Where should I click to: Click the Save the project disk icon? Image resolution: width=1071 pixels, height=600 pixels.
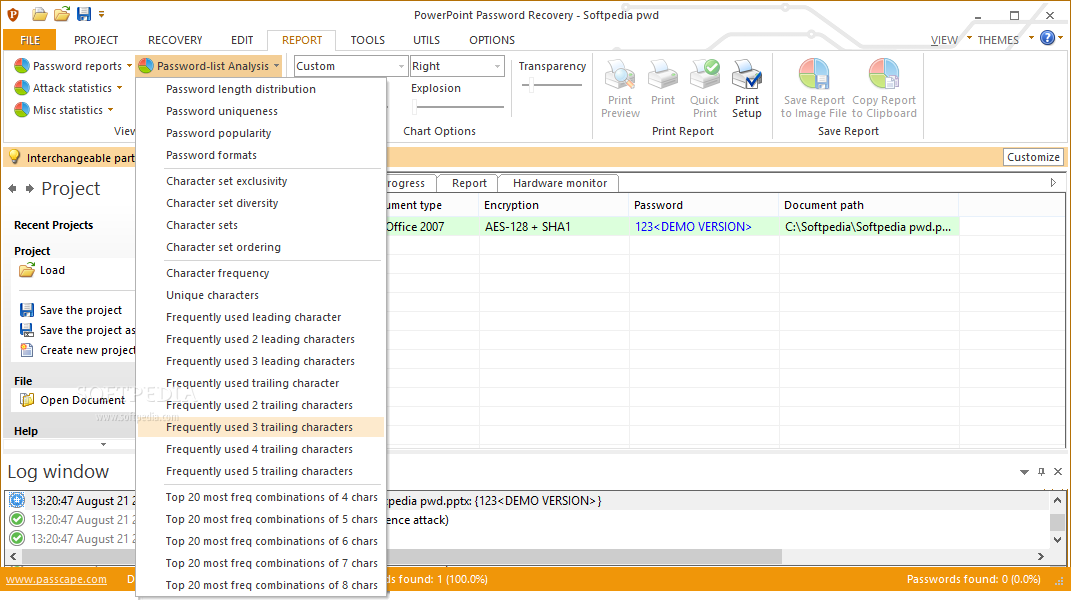pyautogui.click(x=27, y=310)
